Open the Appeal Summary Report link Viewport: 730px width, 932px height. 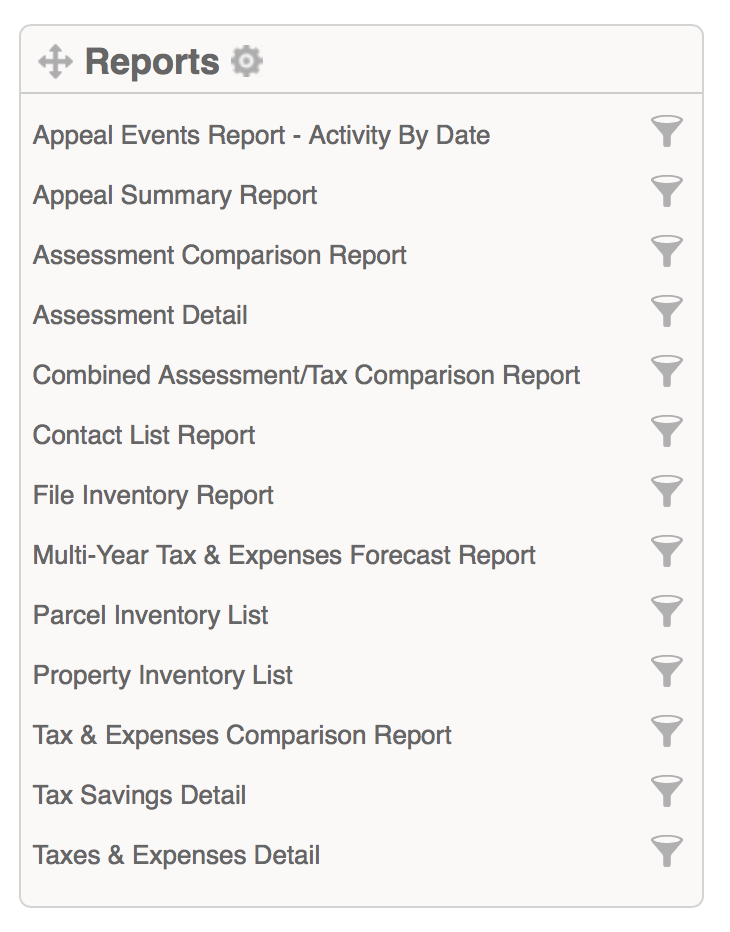pyautogui.click(x=175, y=196)
